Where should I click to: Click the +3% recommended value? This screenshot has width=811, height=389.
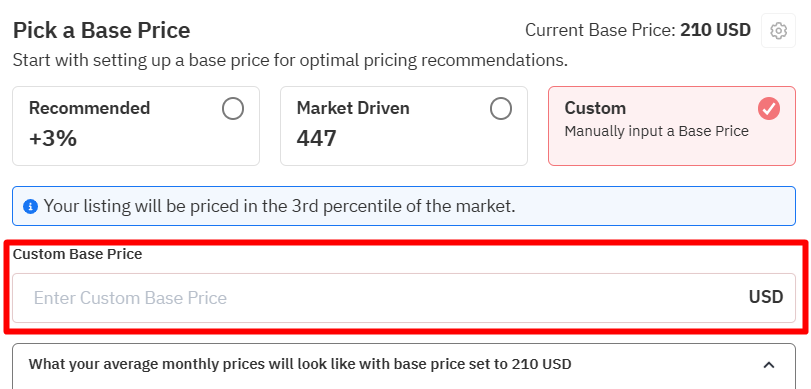tap(53, 139)
